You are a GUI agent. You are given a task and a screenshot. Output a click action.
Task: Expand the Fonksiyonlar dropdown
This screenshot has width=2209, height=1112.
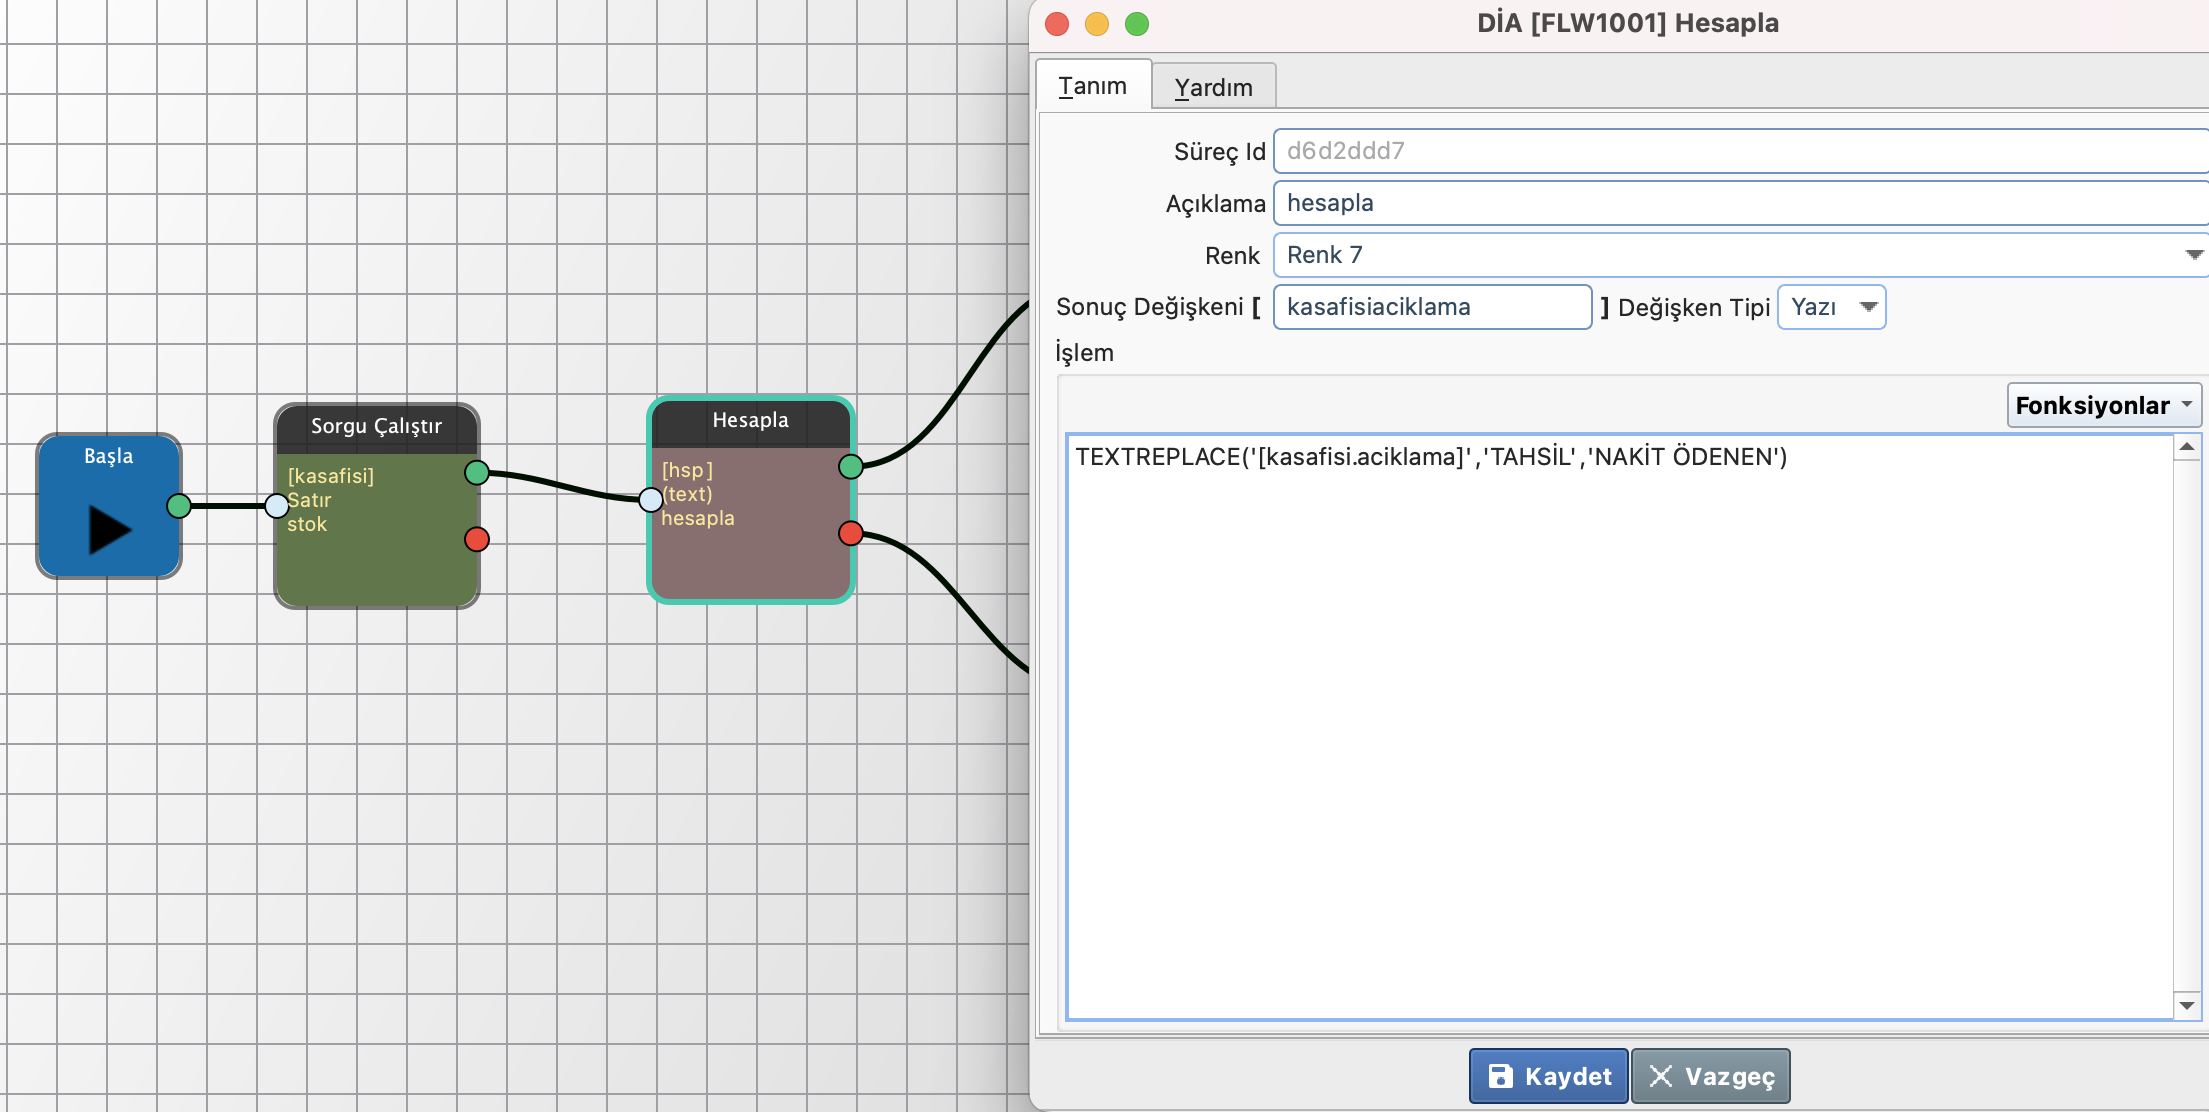2103,405
